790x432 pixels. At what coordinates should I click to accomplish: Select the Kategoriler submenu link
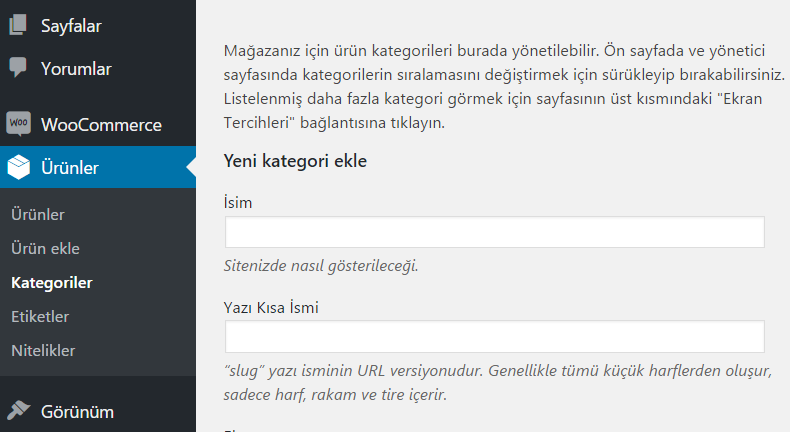51,283
